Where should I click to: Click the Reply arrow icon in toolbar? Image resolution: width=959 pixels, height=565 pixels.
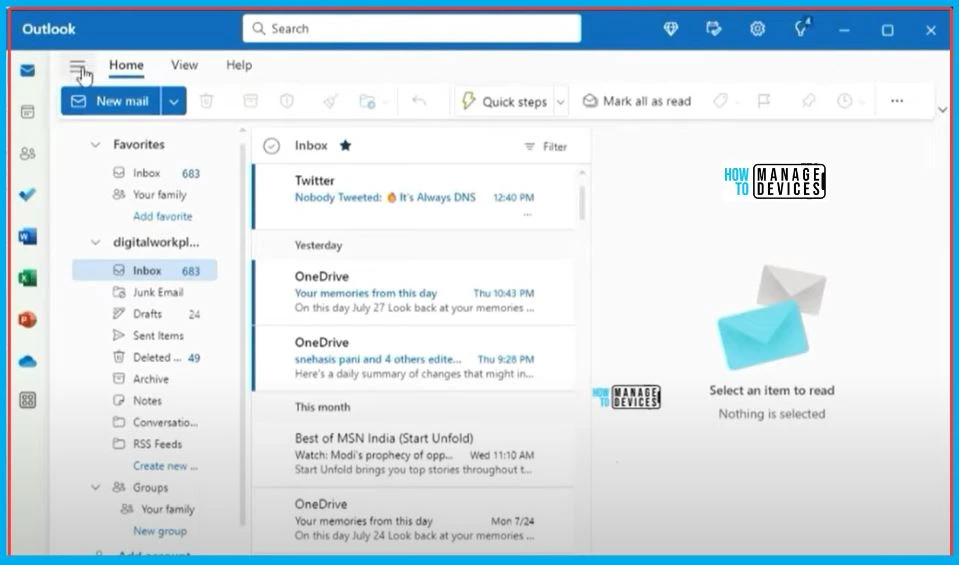[x=419, y=101]
